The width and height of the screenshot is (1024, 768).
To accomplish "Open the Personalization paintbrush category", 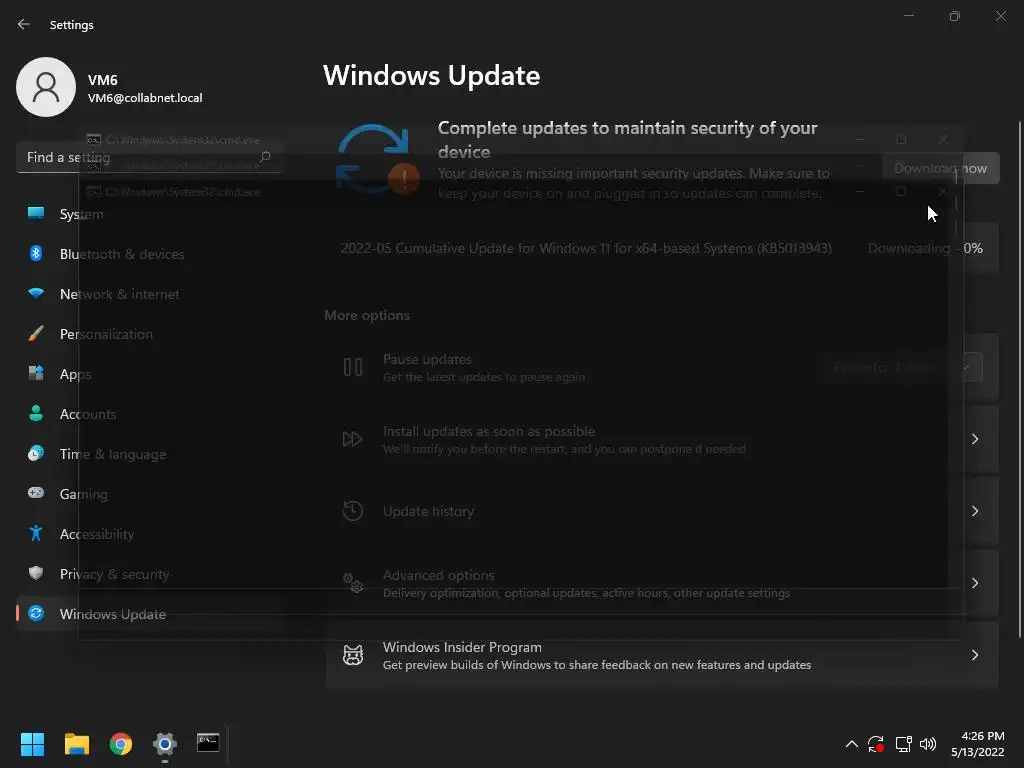I will 149,334.
